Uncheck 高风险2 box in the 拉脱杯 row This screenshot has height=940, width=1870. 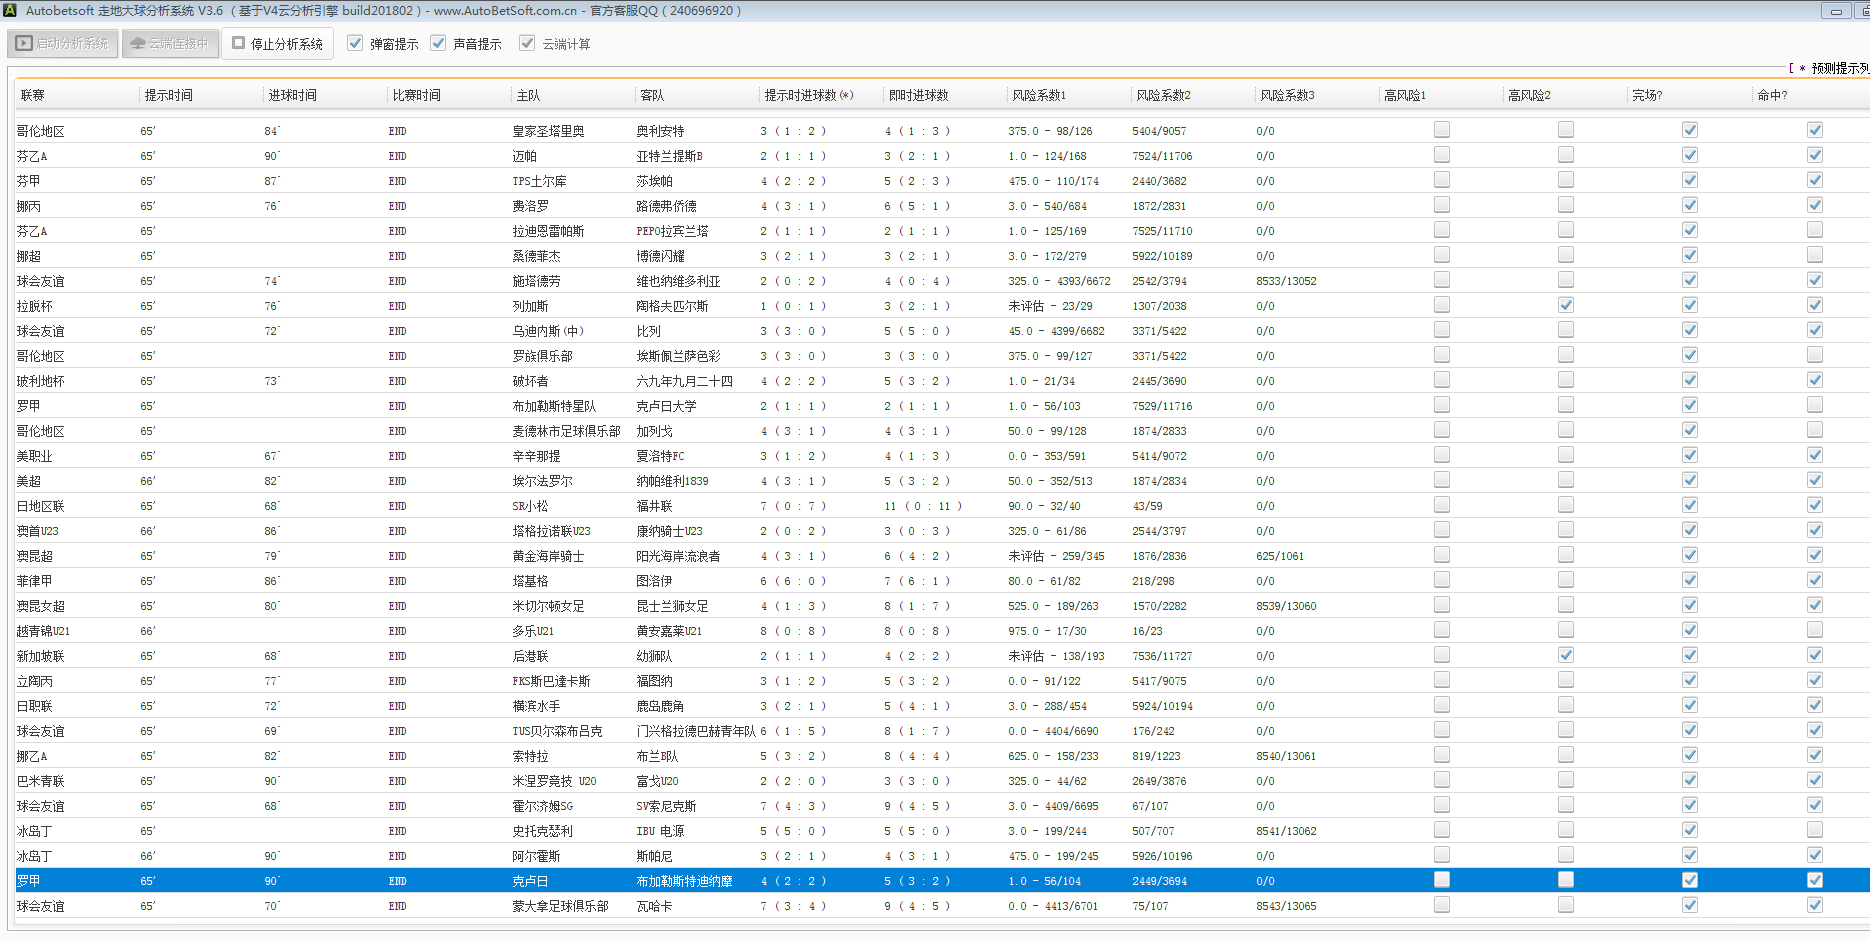(1566, 305)
